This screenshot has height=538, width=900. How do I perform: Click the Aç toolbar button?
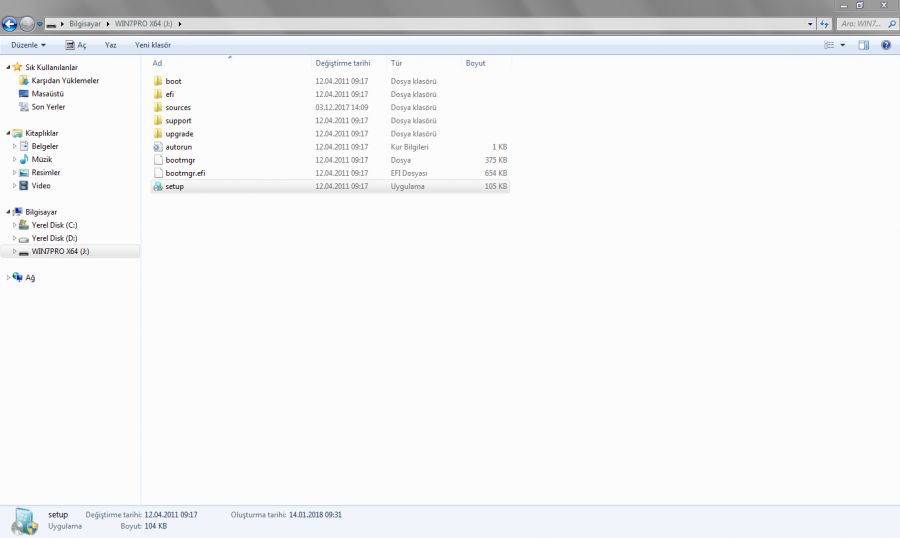point(76,45)
